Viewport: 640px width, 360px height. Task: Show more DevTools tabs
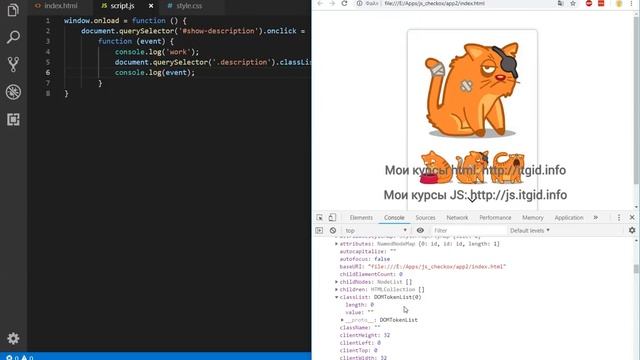pyautogui.click(x=596, y=218)
